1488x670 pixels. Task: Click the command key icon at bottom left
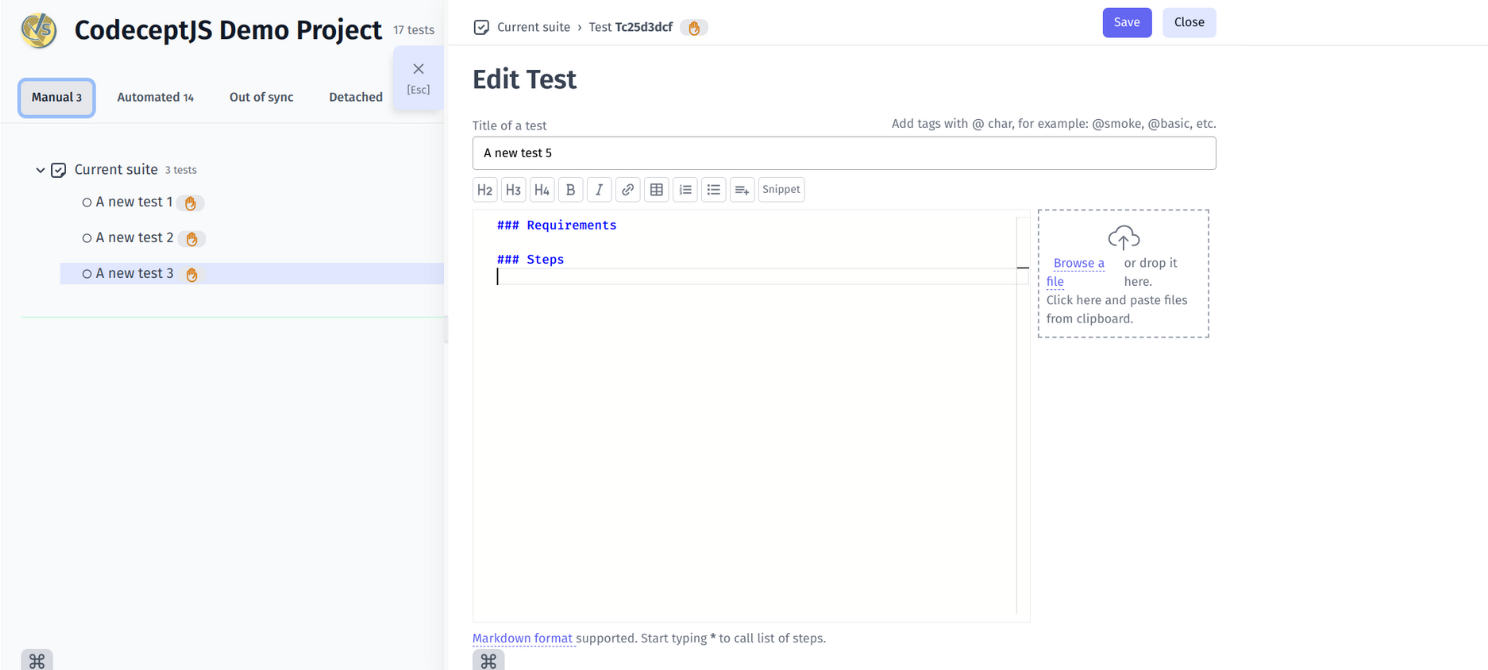37,661
